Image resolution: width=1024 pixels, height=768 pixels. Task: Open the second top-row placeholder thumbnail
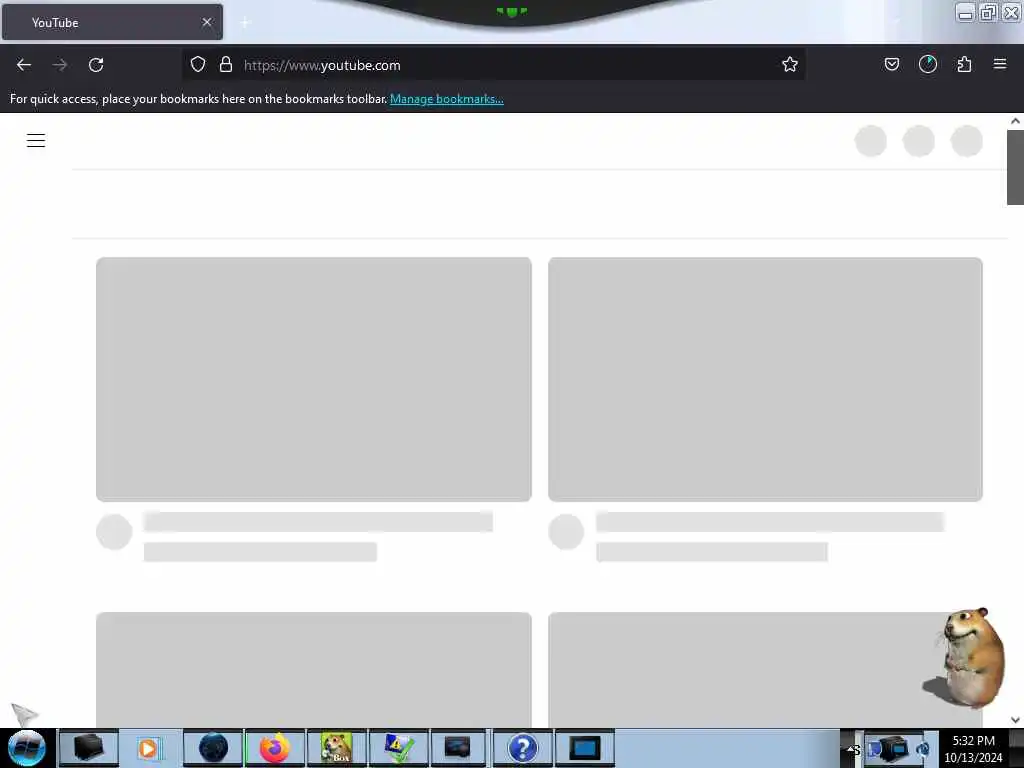pos(765,379)
